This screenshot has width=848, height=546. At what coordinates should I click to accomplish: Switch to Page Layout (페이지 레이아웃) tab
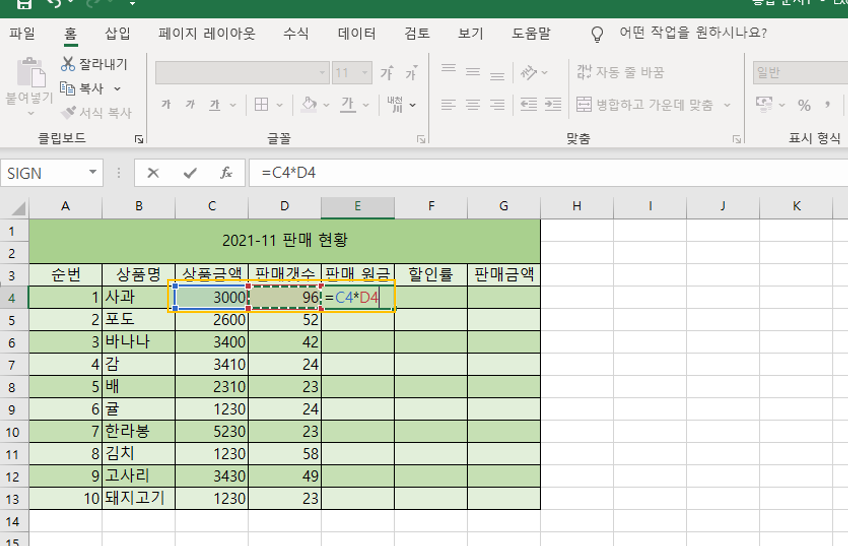pos(207,34)
